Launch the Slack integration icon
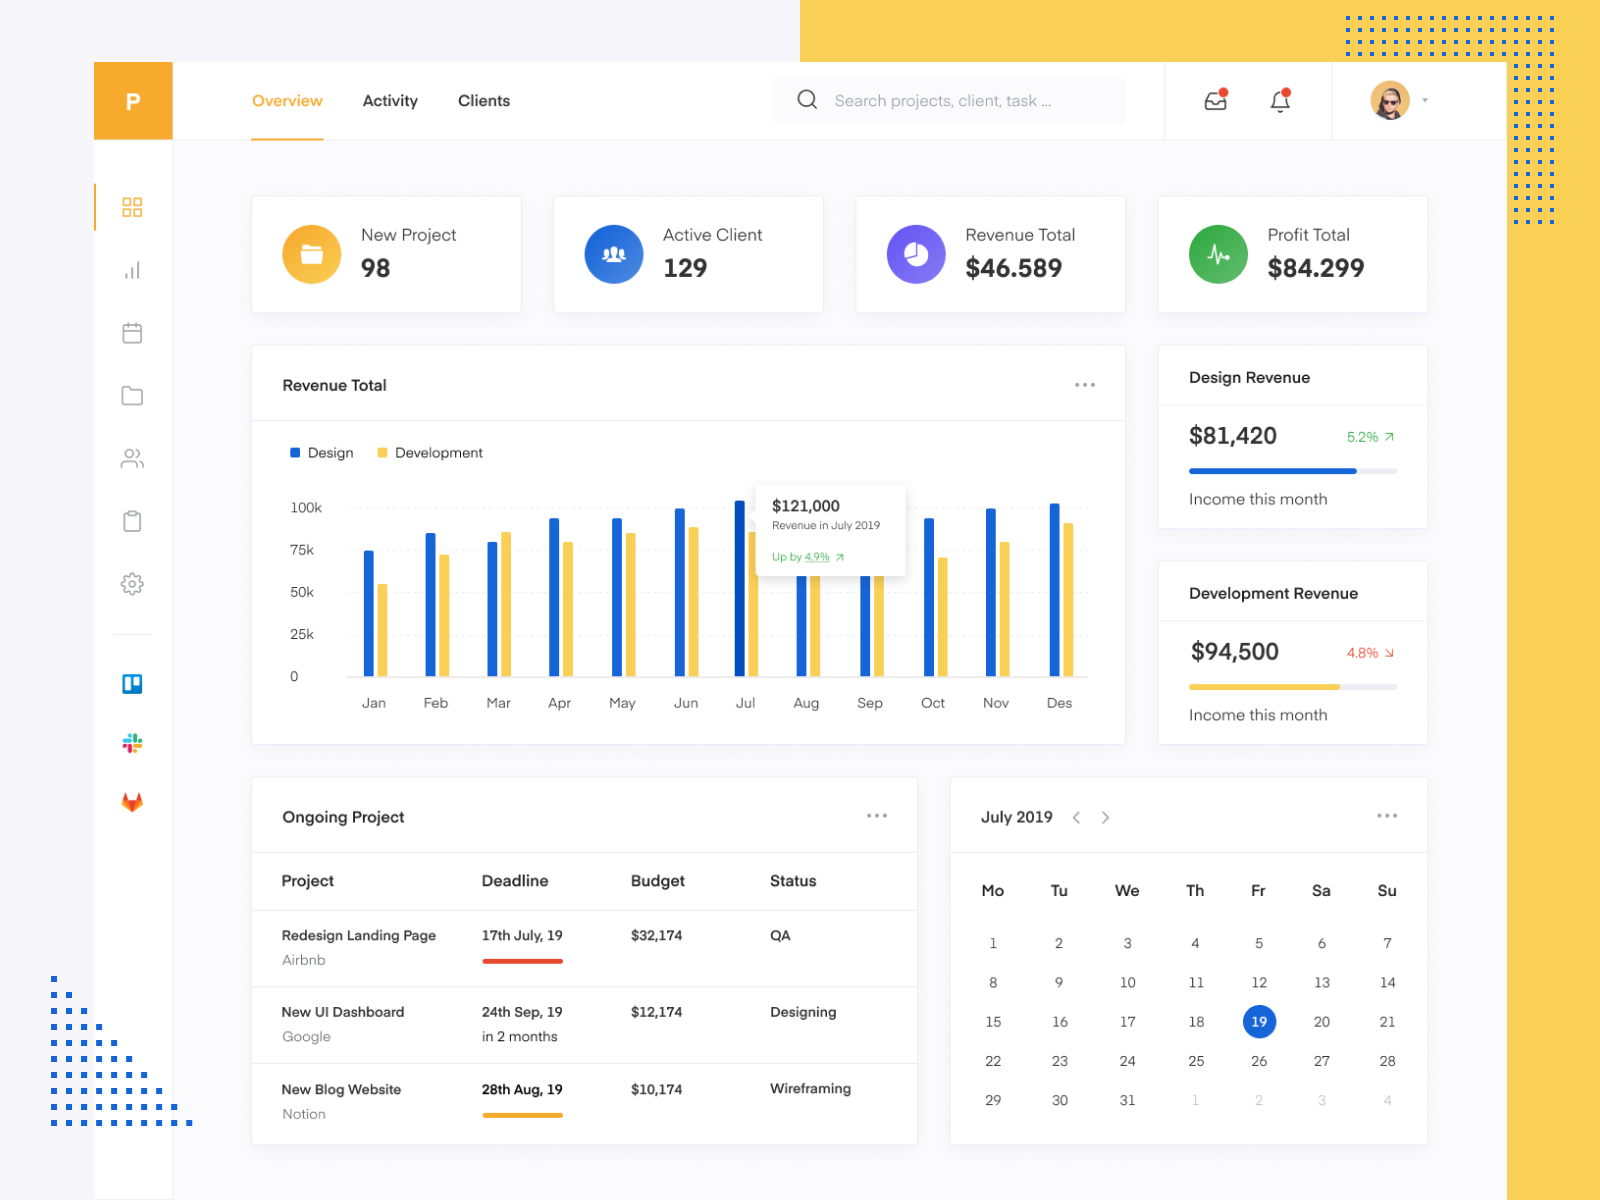Screen dimensions: 1600x1200 tap(132, 743)
